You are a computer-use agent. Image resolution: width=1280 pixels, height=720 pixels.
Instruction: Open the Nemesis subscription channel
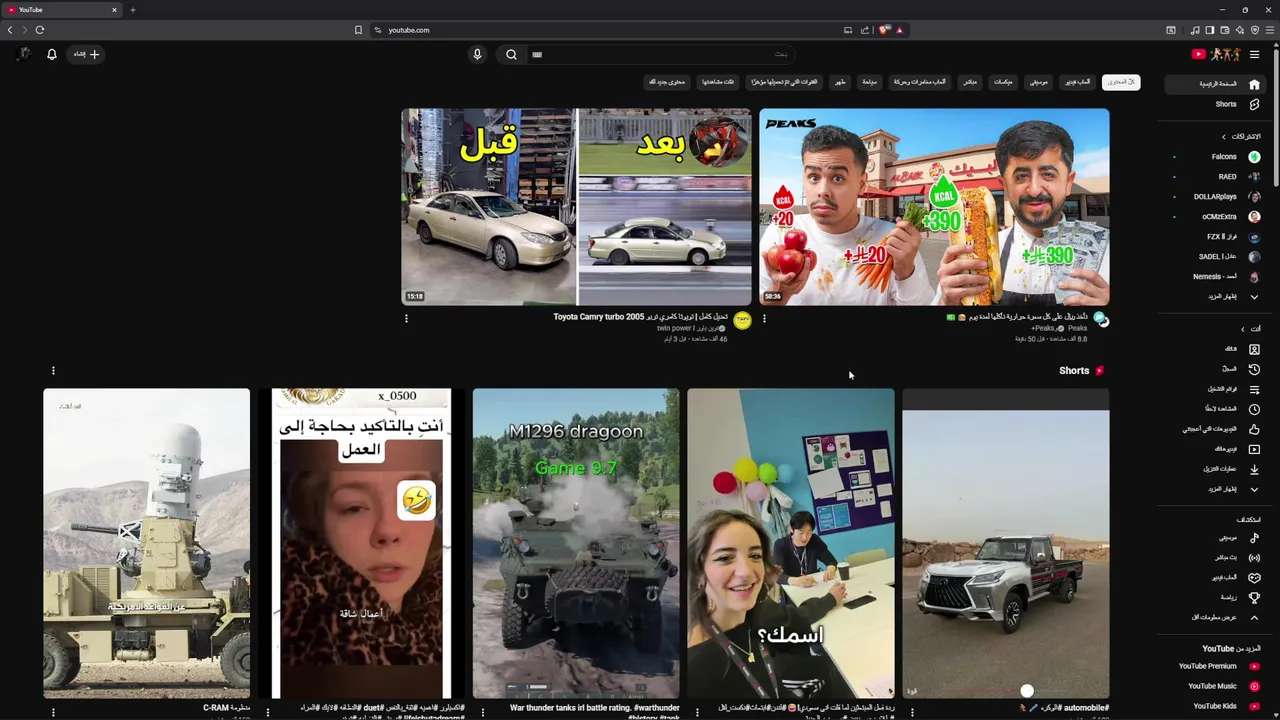1215,276
